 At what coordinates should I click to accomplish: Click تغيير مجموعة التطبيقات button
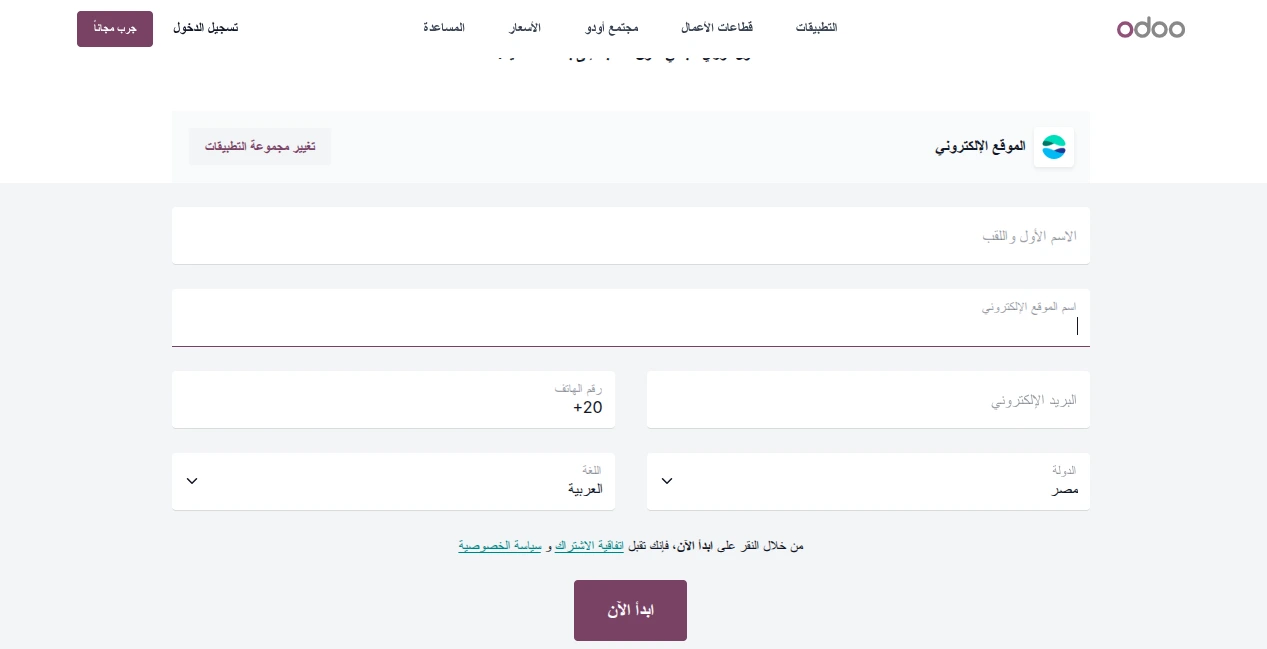click(x=260, y=147)
